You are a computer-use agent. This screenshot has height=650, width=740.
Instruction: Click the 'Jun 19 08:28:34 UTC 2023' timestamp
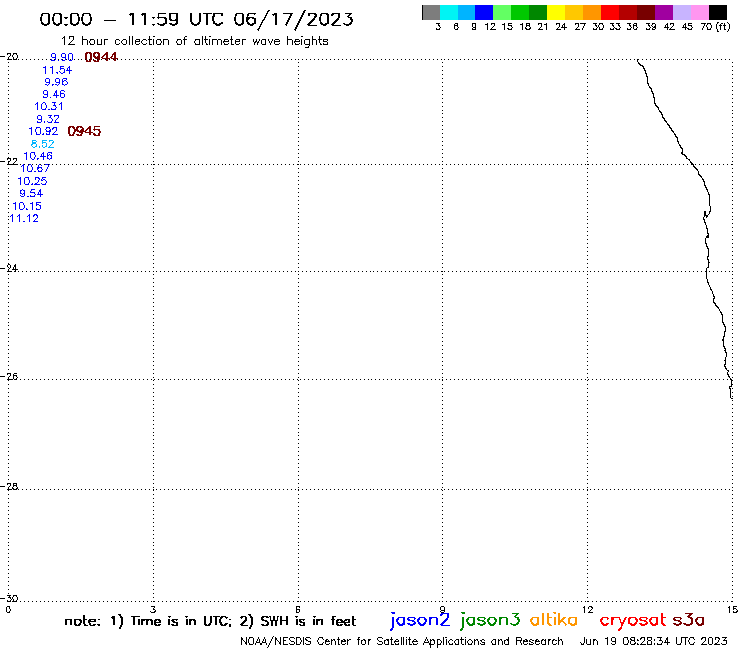coord(653,641)
